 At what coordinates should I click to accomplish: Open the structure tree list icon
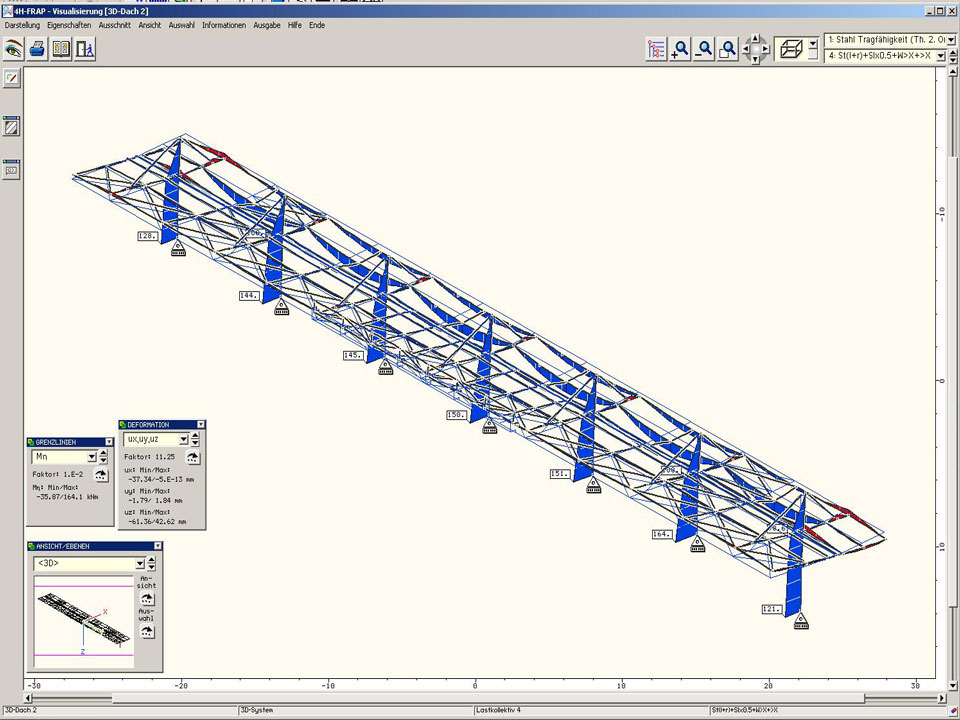(656, 49)
